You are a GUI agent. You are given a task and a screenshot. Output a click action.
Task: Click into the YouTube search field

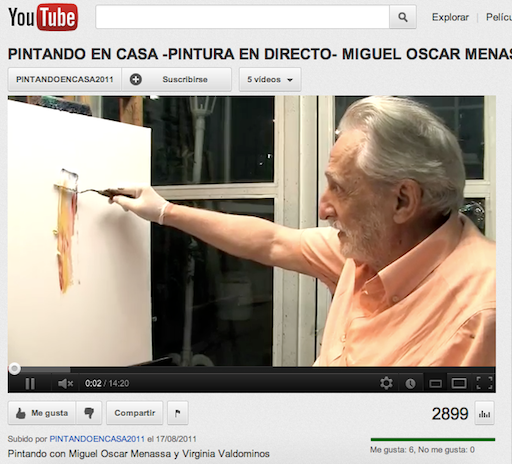click(242, 17)
